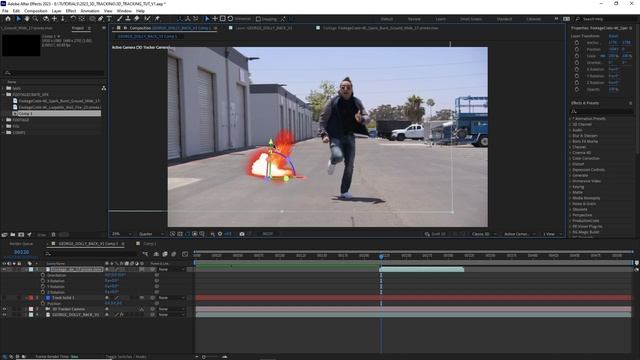Screen dimensions: 640x360
Task: Select the Rectangle shape tool
Action: tap(92, 19)
